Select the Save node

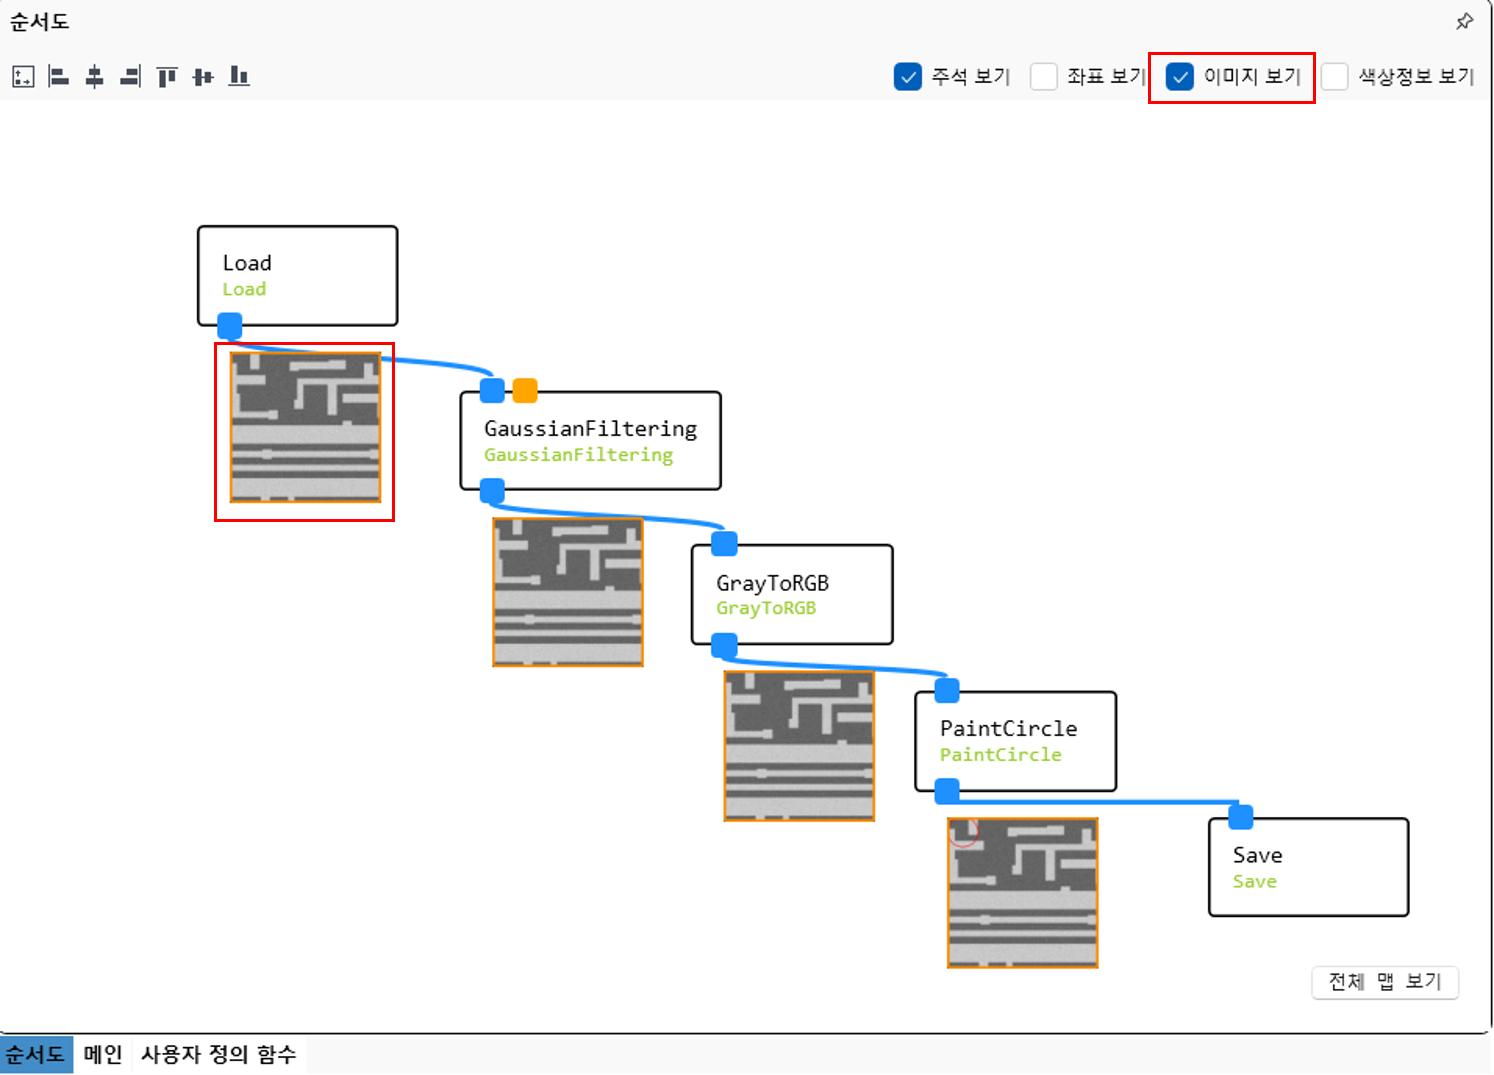1308,867
